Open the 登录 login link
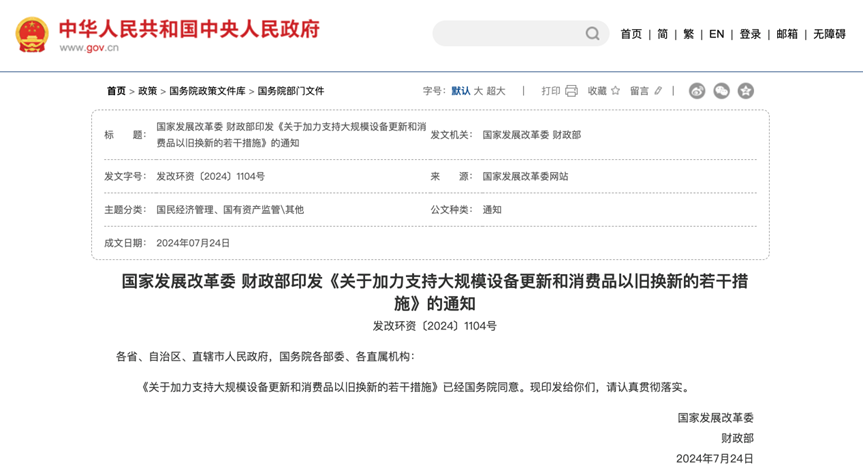 (x=750, y=34)
